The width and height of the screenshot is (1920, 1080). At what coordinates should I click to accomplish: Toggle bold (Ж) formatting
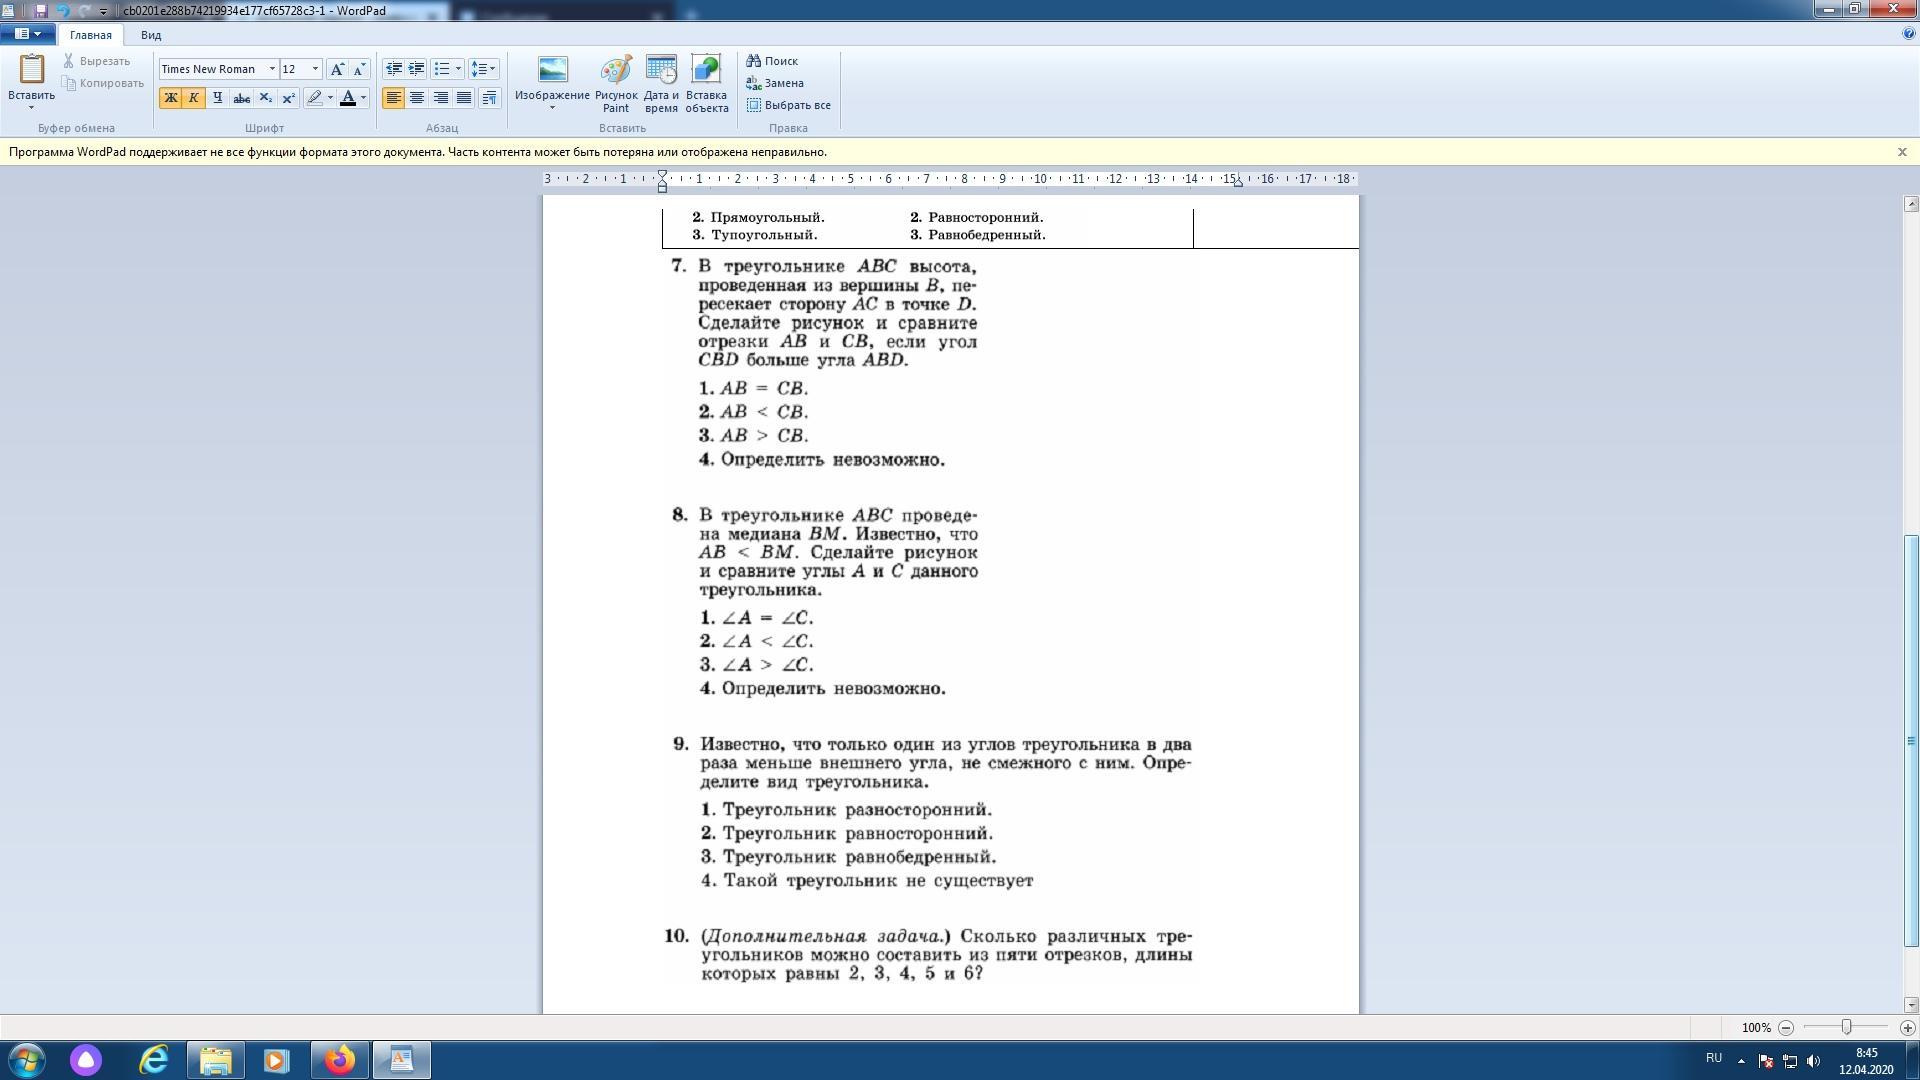click(x=170, y=98)
